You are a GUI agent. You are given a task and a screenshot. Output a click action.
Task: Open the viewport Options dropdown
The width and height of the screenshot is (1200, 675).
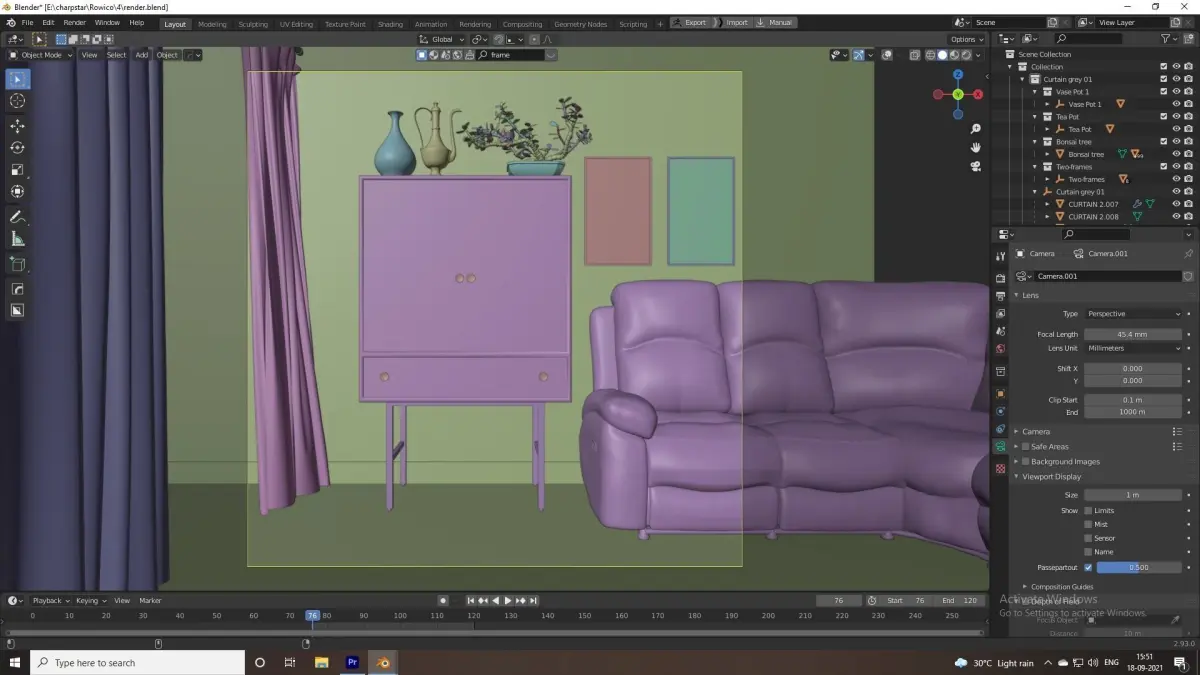(x=966, y=39)
